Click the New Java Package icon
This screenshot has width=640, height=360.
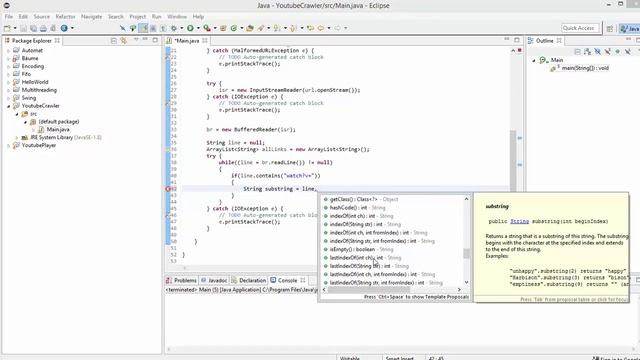[223, 28]
